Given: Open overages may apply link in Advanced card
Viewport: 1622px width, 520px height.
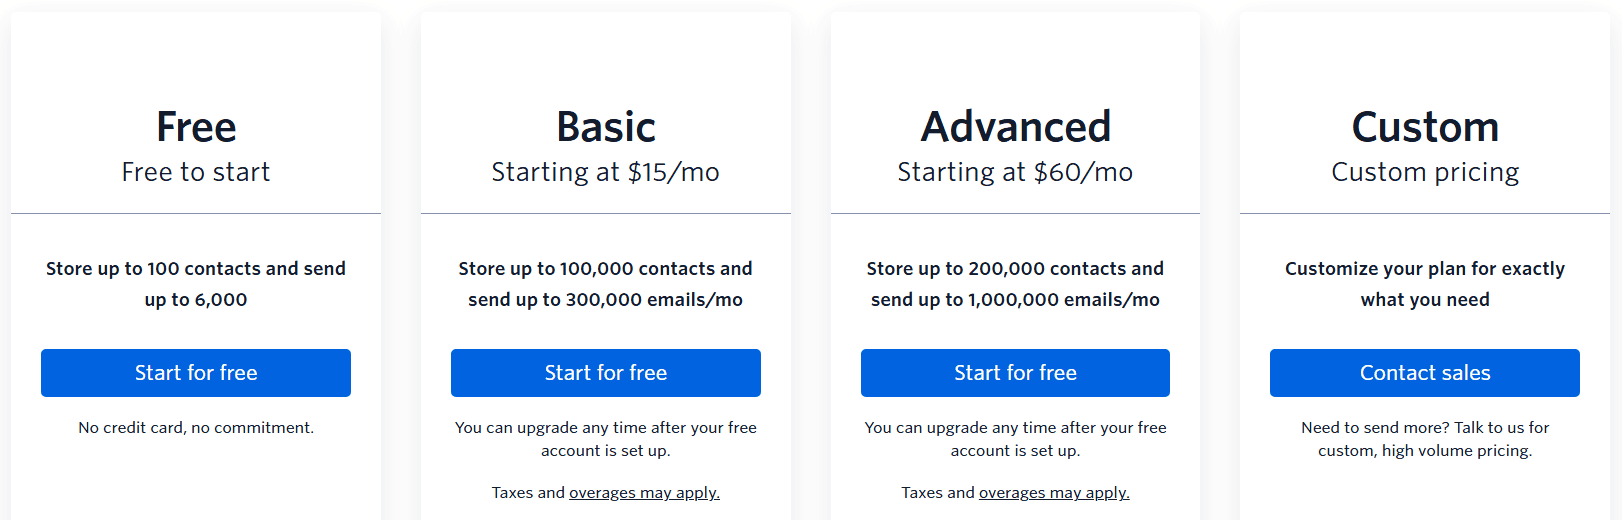Looking at the screenshot, I should coord(1054,493).
